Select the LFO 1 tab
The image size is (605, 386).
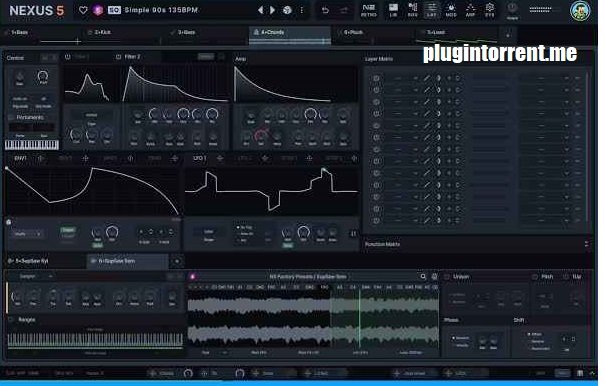coord(199,158)
